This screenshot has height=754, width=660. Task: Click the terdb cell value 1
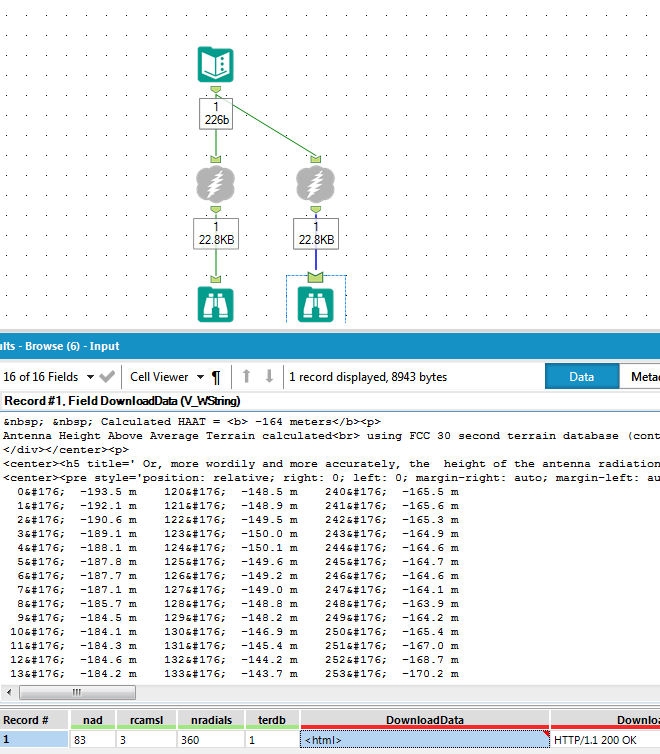[272, 740]
